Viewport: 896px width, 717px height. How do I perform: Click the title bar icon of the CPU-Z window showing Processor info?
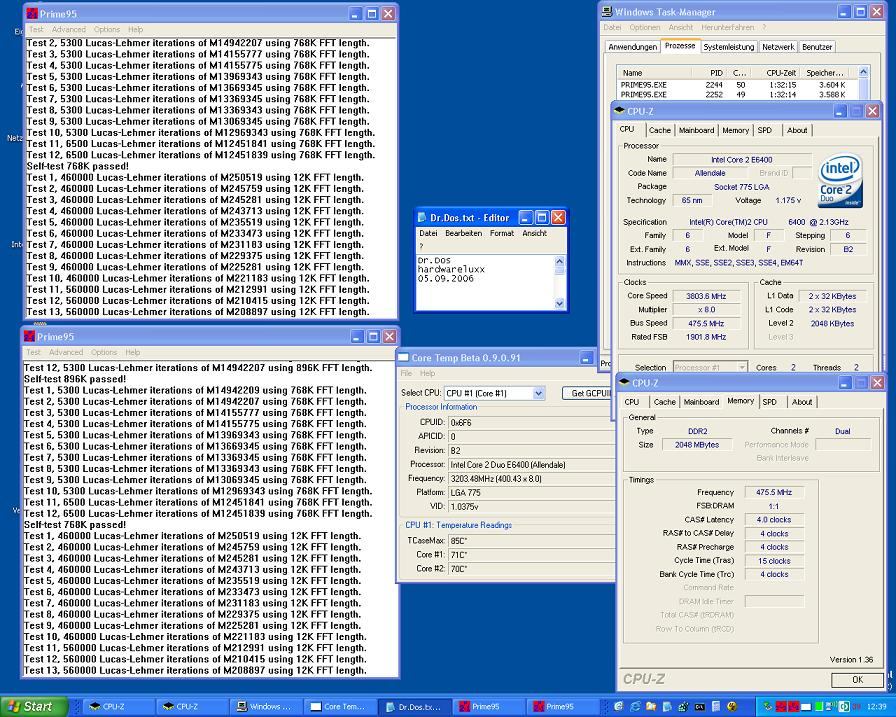(x=619, y=111)
